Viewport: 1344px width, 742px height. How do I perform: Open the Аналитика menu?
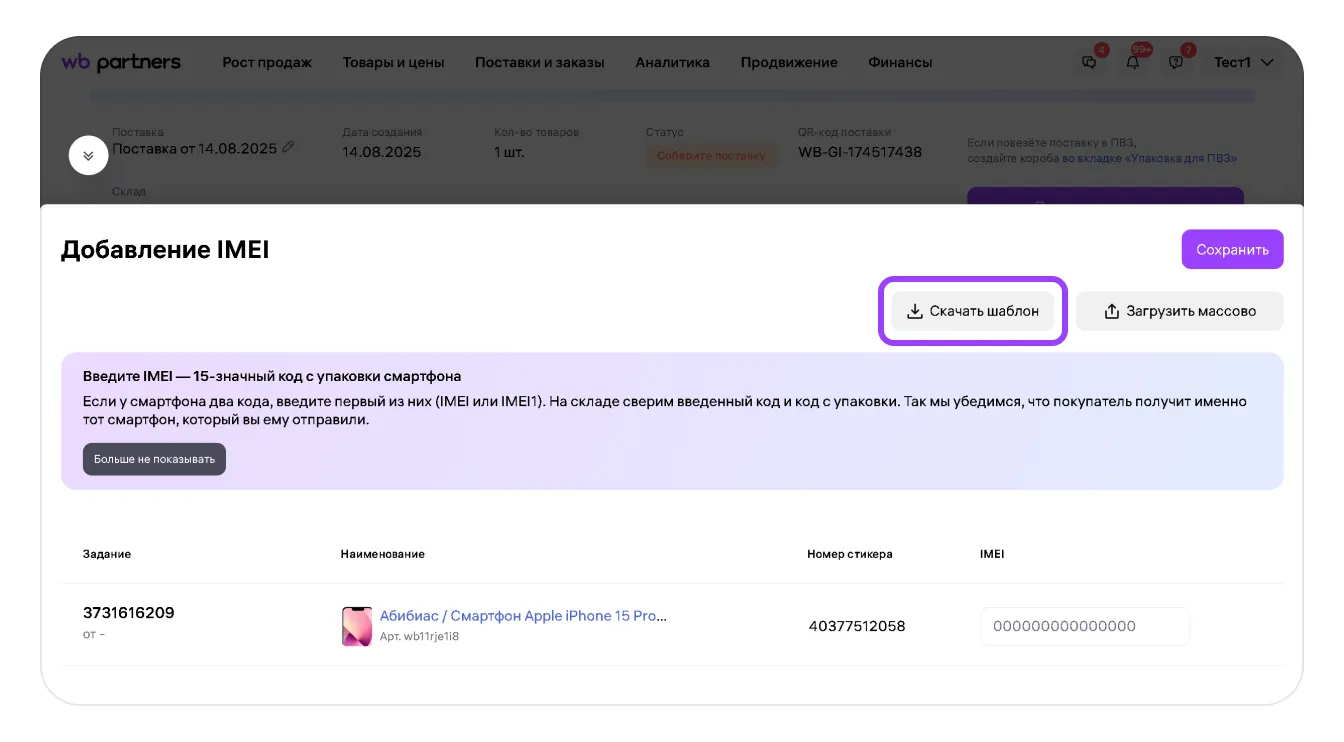click(x=672, y=62)
